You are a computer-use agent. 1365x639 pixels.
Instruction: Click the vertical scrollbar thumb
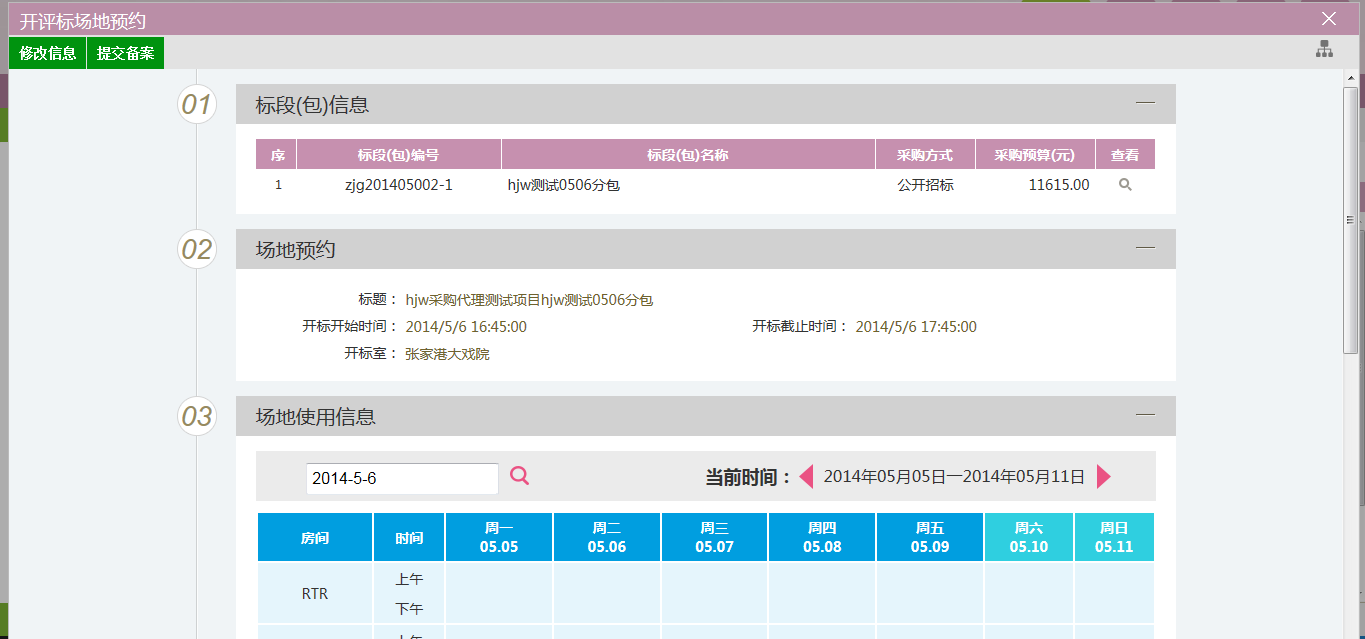(1350, 220)
